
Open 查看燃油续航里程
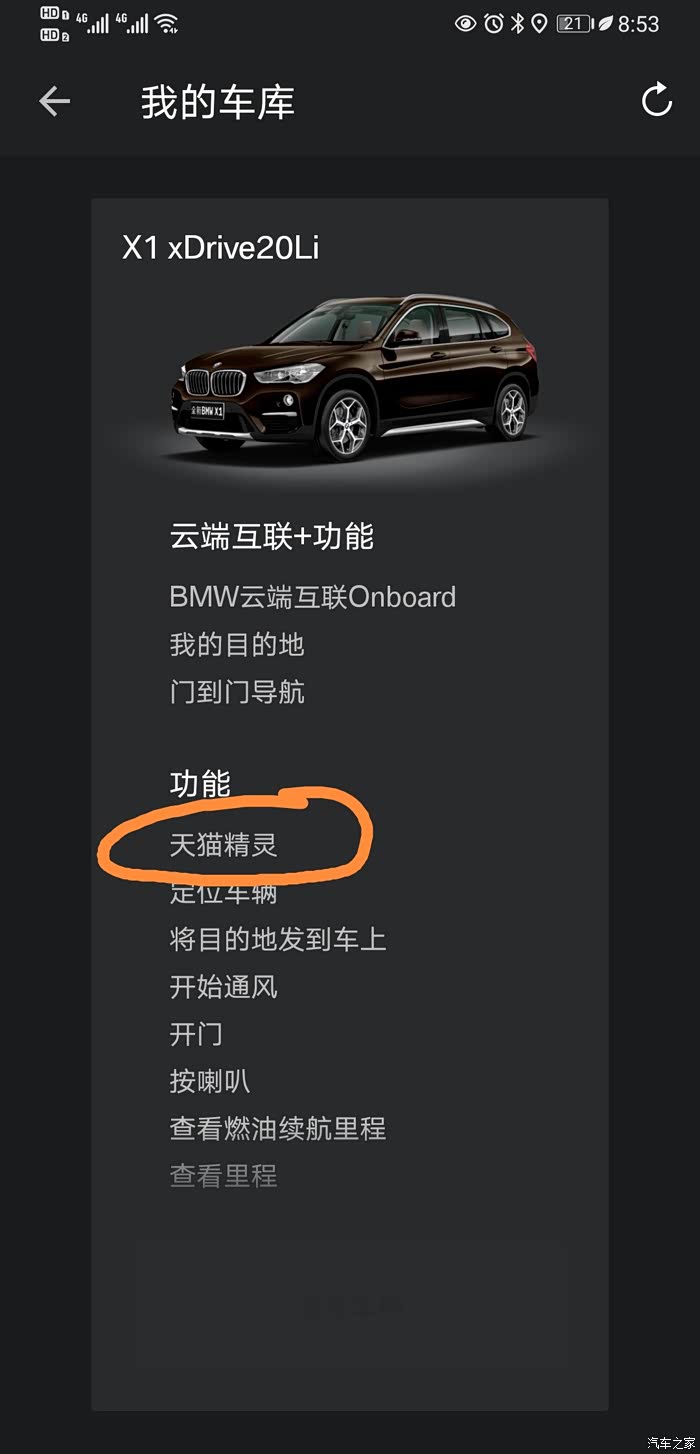click(278, 1129)
